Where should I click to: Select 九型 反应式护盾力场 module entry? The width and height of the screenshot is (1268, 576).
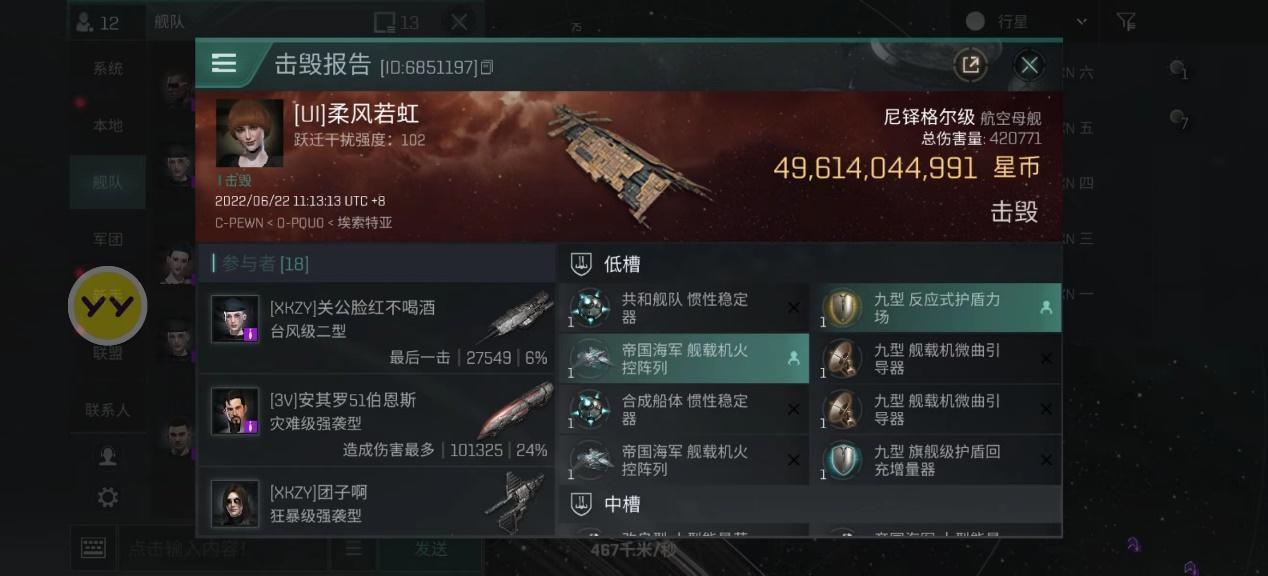click(936, 308)
